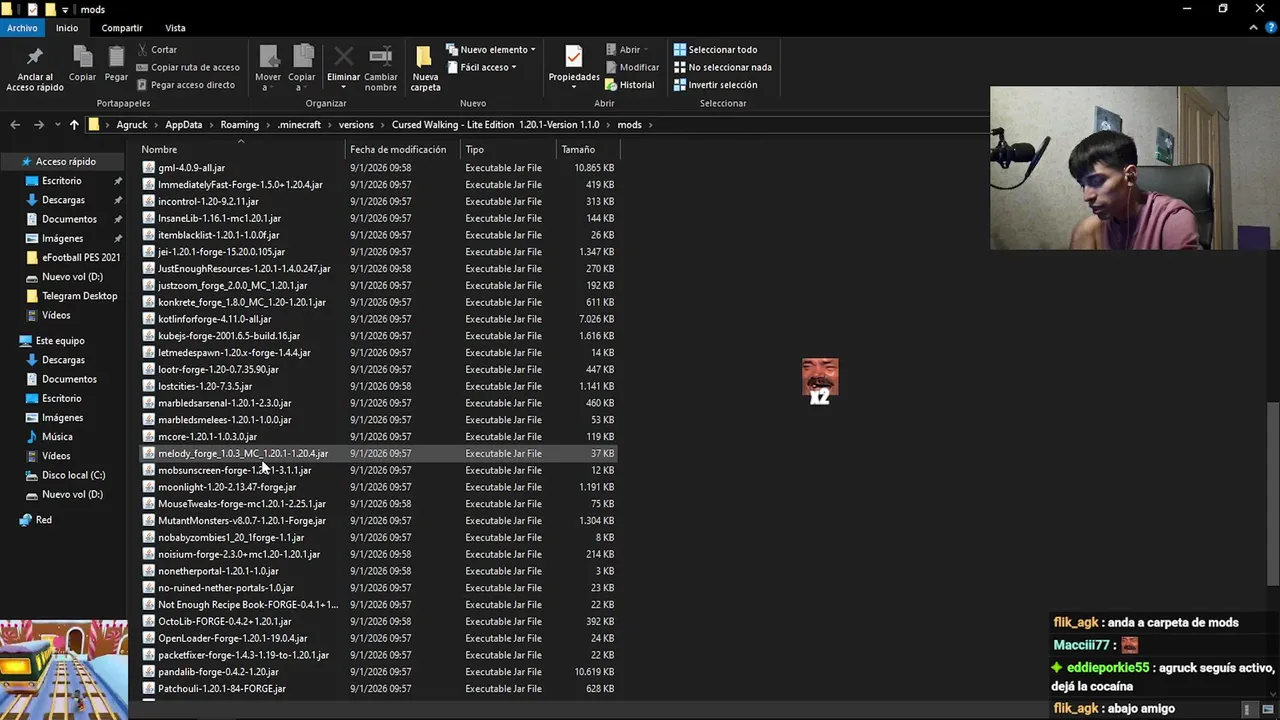Click Roaming in the address path
Image resolution: width=1280 pixels, height=720 pixels.
click(x=239, y=125)
